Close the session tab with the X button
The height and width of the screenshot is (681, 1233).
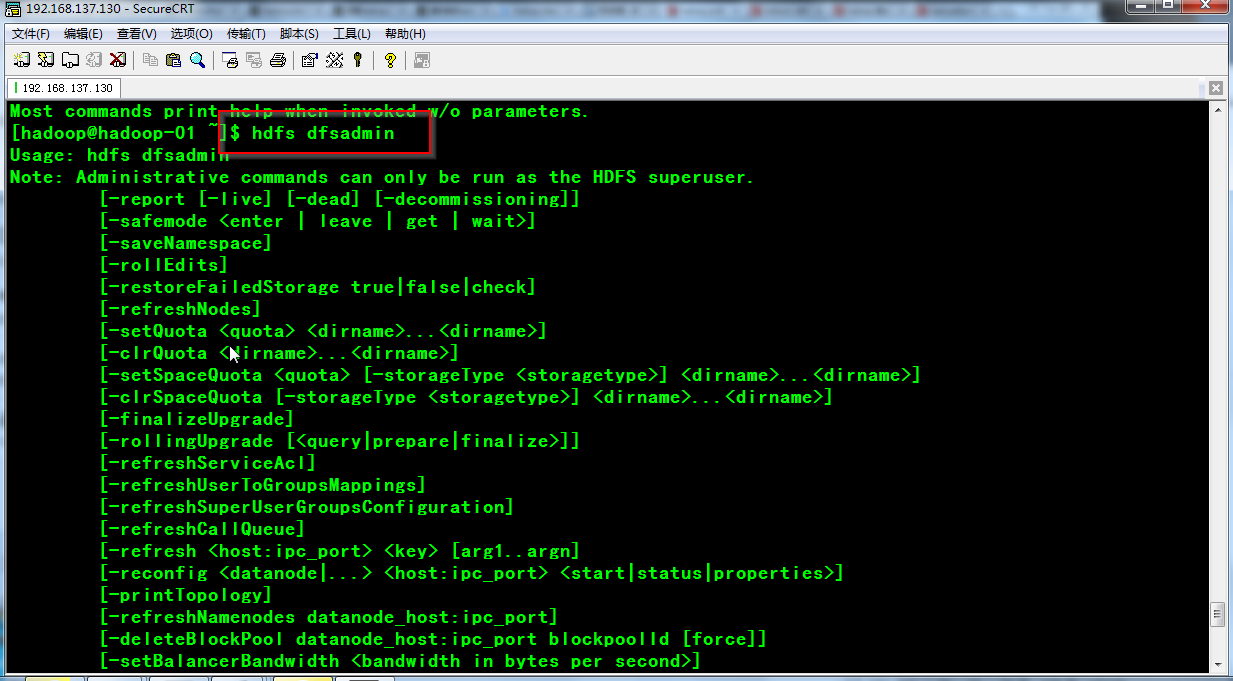tap(1216, 88)
